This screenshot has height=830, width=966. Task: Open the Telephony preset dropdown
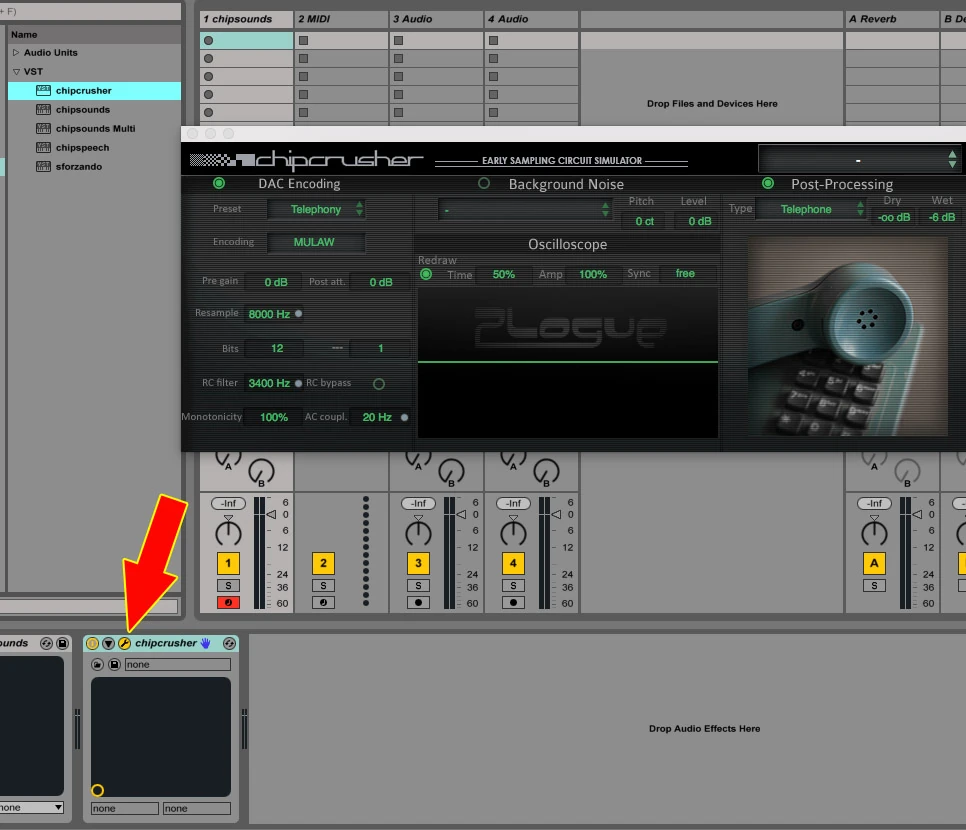point(317,209)
